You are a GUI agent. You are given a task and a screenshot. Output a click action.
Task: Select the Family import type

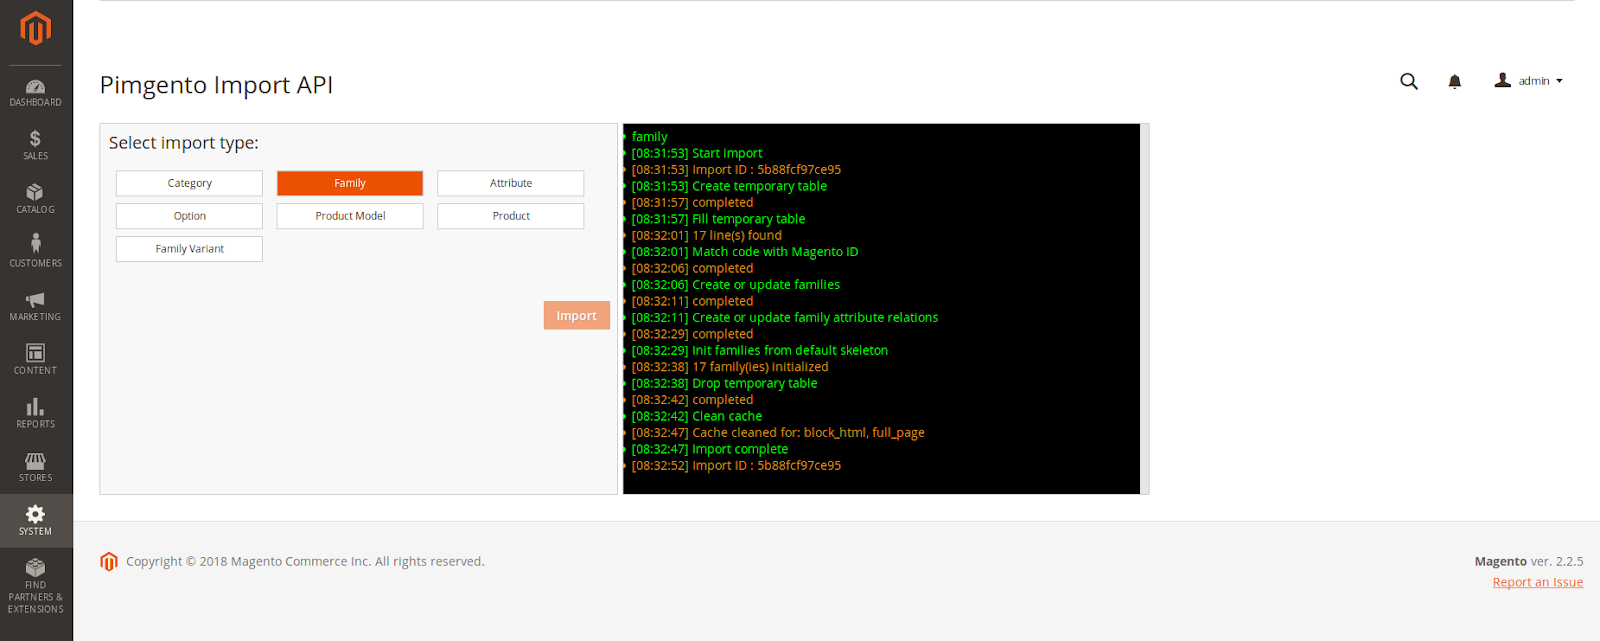[350, 183]
